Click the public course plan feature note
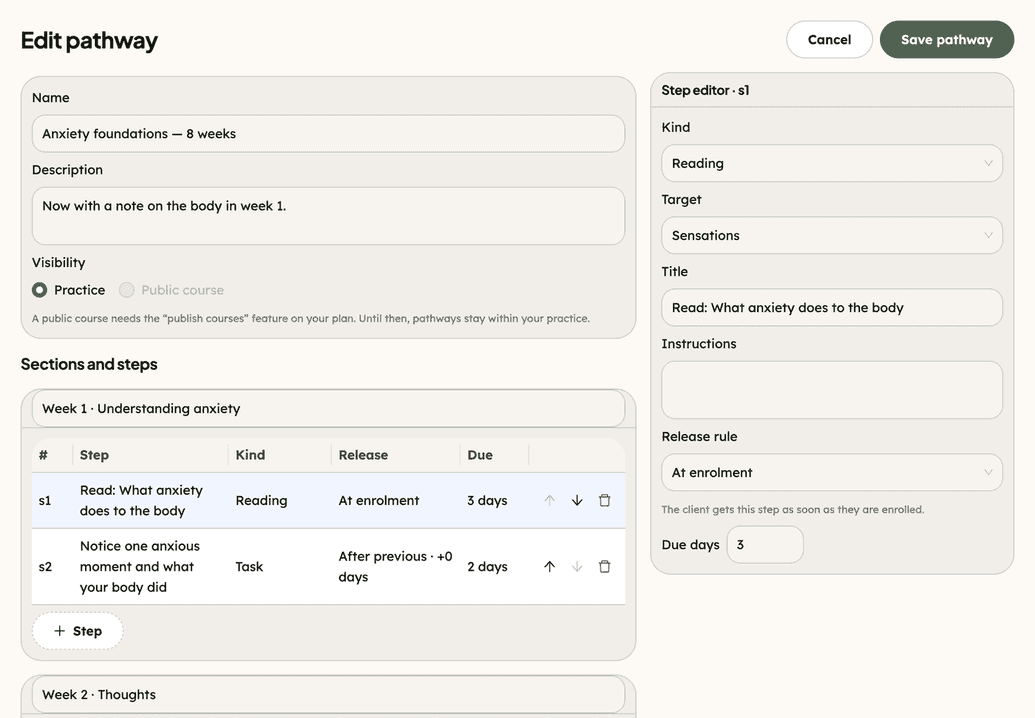Screen dimensions: 1035x718 point(311,318)
